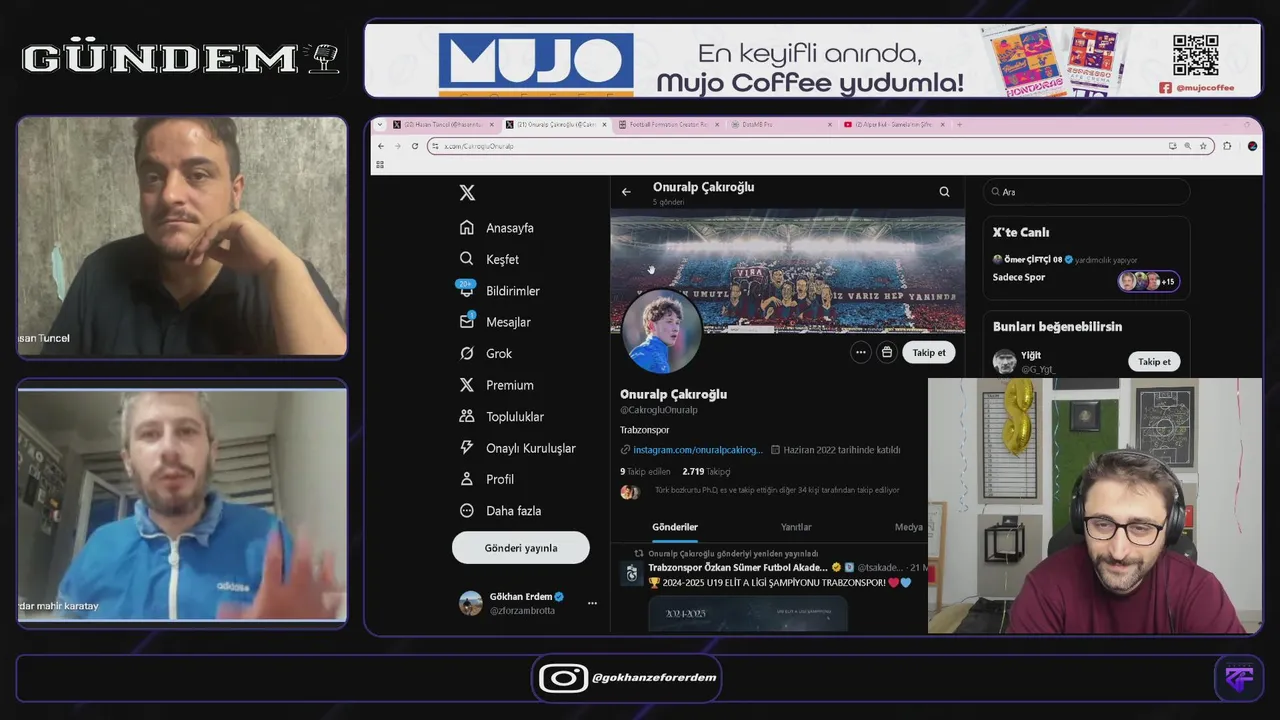
Task: Open Onuralp Çakıroğlu's profile picture
Action: (661, 331)
